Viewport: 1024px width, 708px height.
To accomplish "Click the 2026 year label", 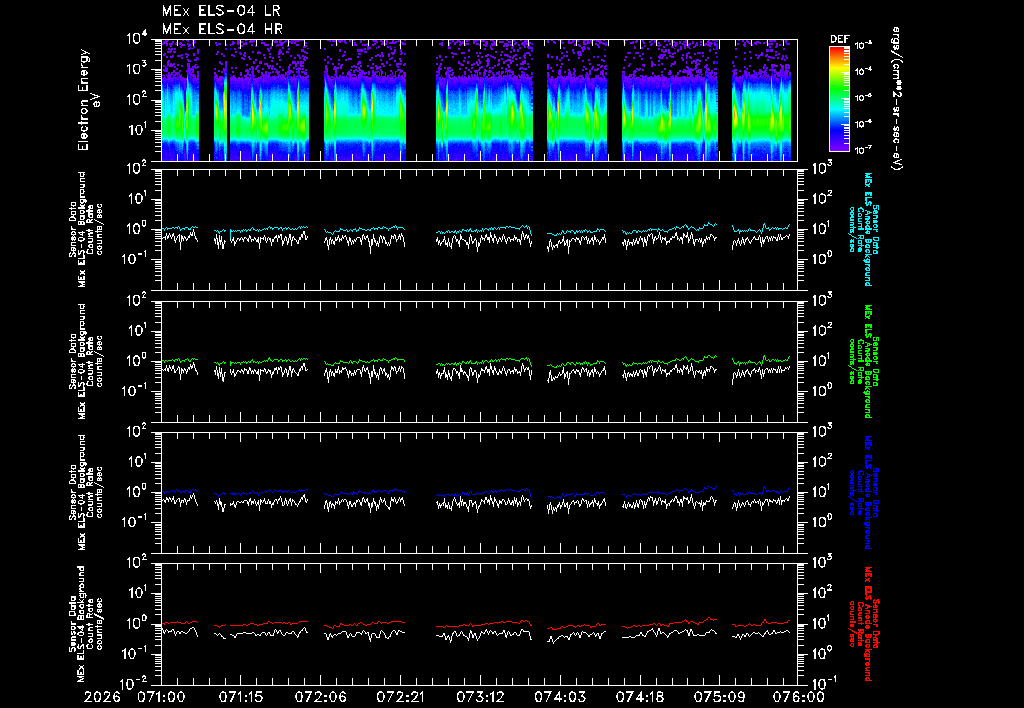I will click(x=103, y=697).
